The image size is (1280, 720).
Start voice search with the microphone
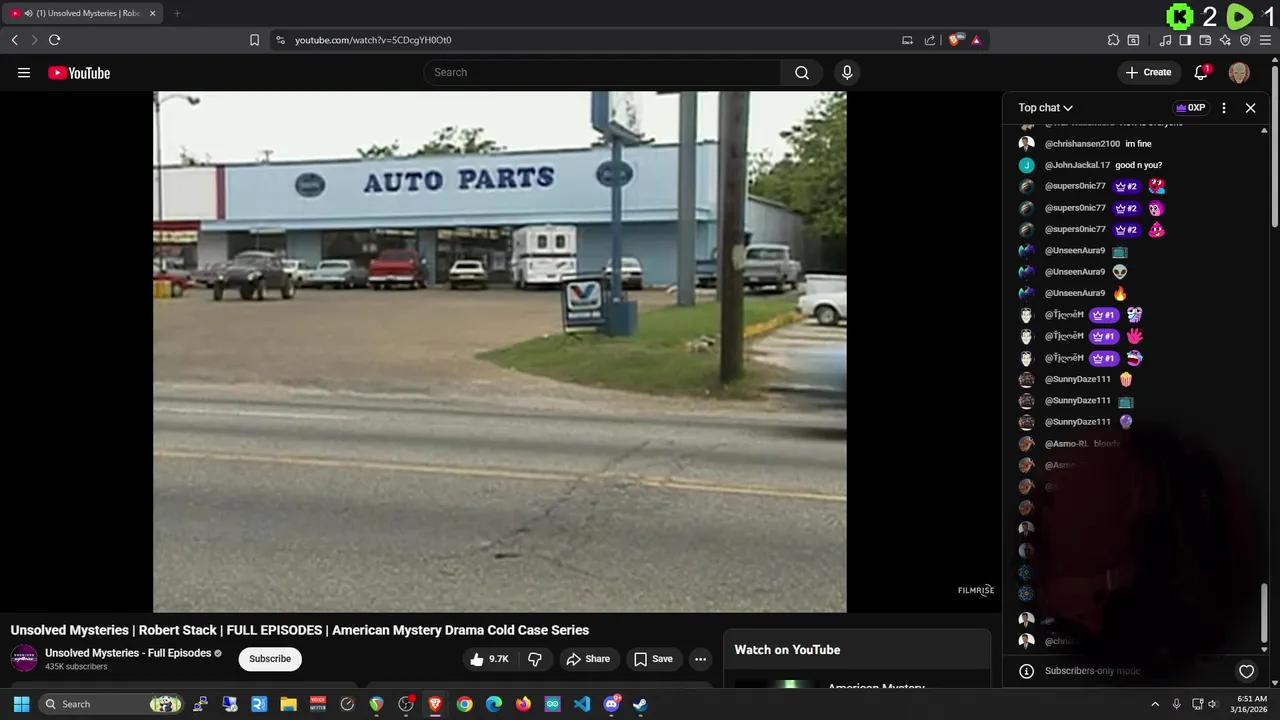point(847,72)
